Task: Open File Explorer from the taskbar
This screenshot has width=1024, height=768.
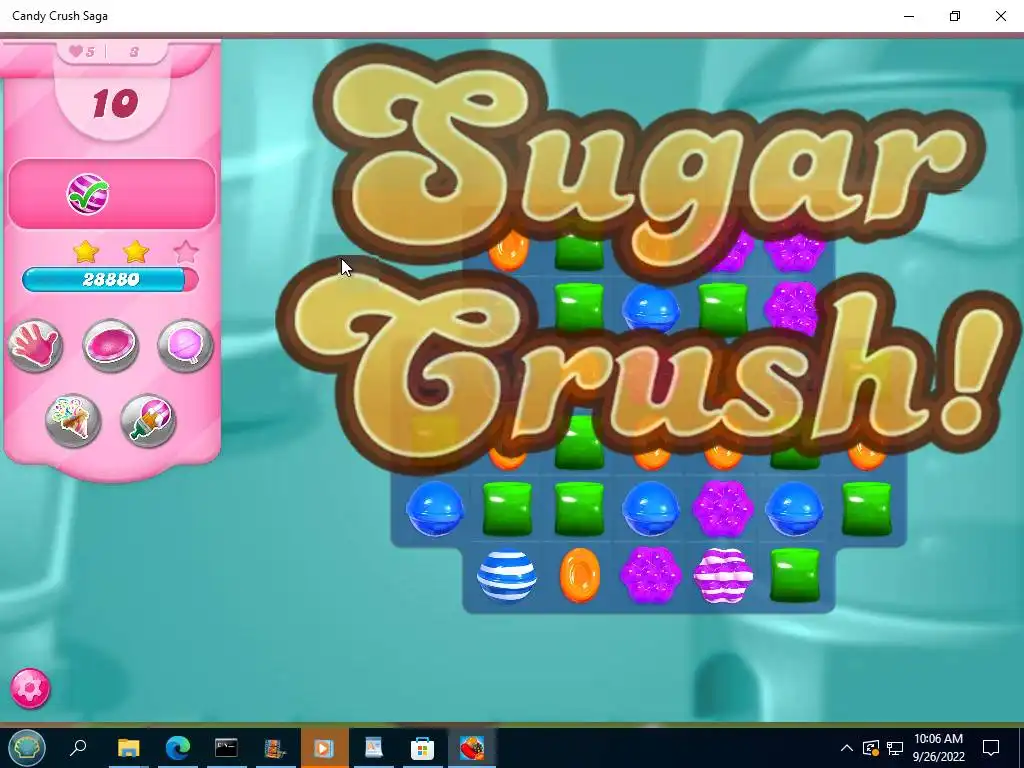Action: (129, 747)
